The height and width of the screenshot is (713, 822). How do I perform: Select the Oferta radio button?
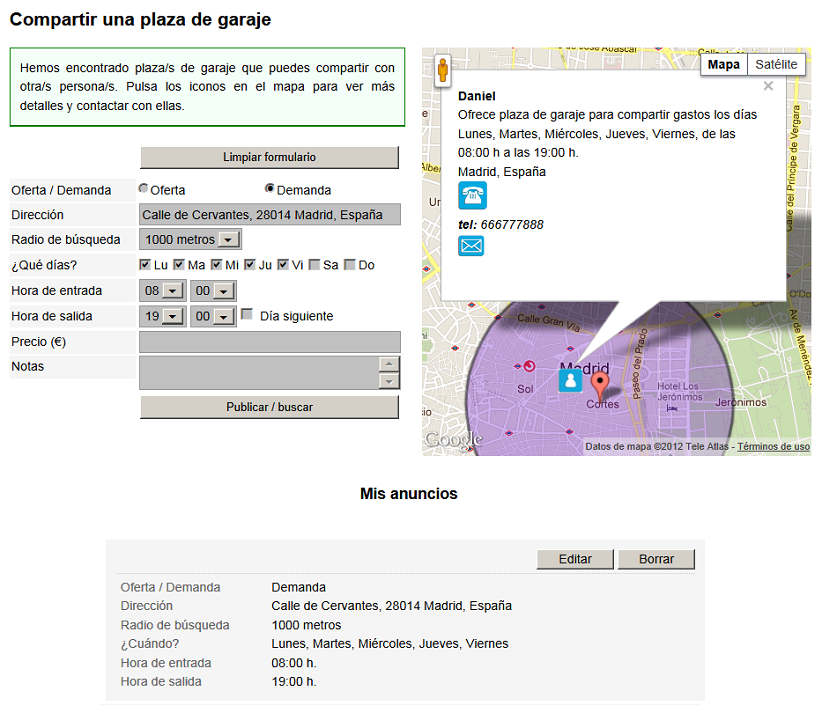[144, 188]
